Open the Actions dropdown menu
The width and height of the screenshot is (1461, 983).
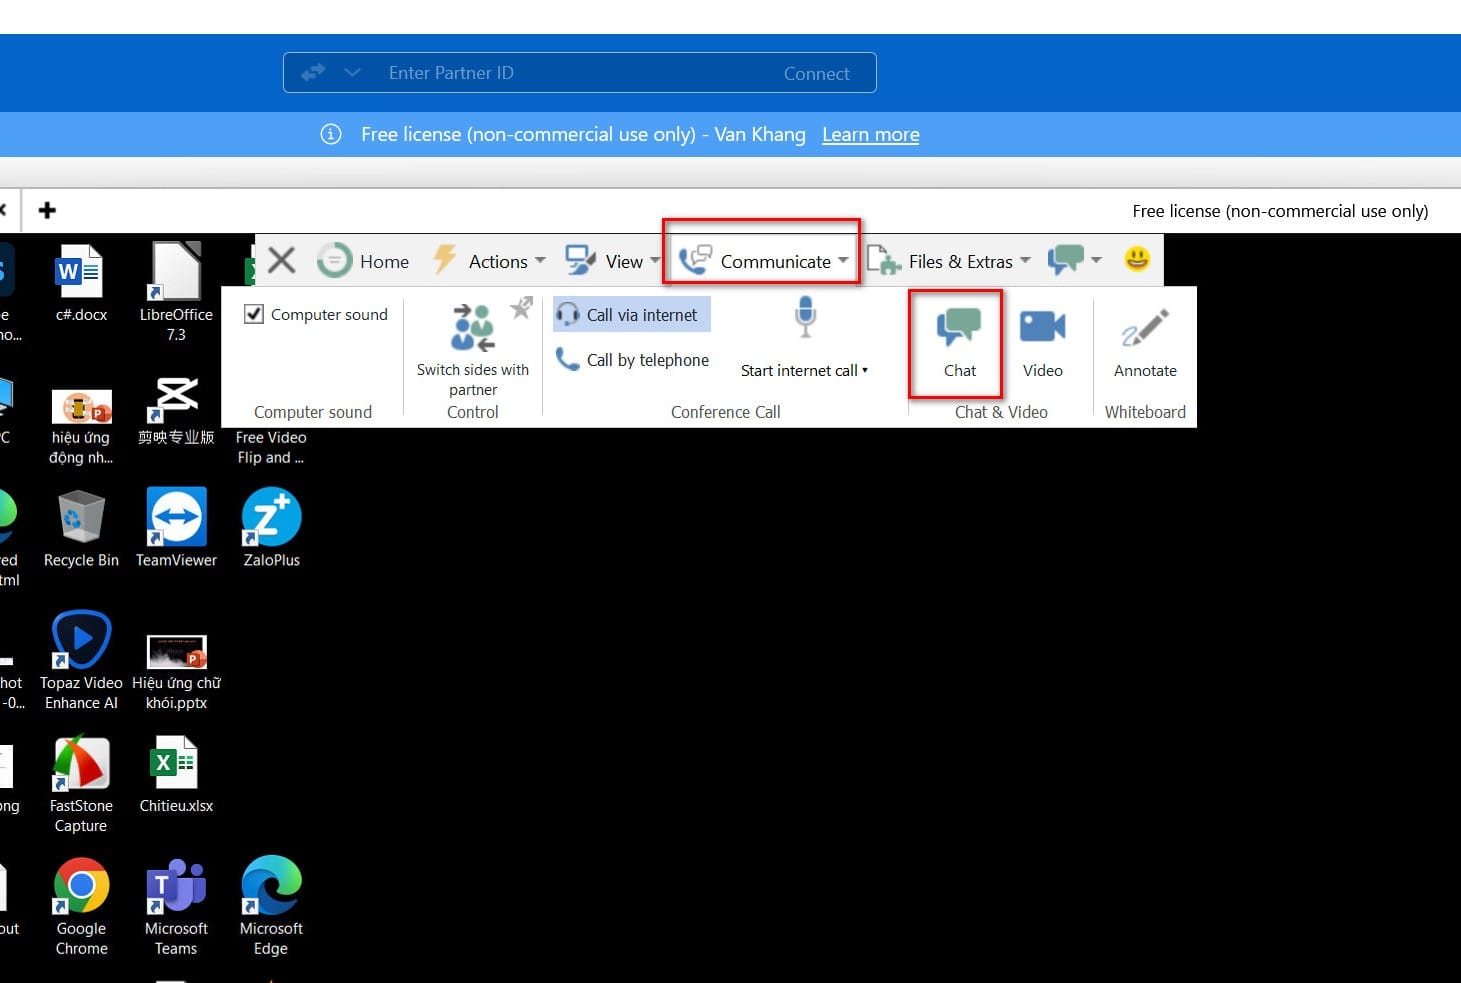coord(489,260)
